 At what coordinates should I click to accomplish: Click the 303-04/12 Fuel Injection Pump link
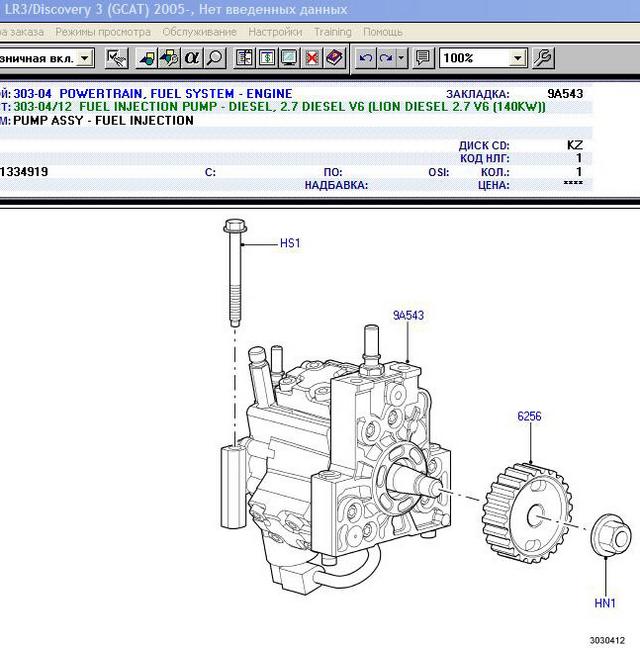coord(279,107)
